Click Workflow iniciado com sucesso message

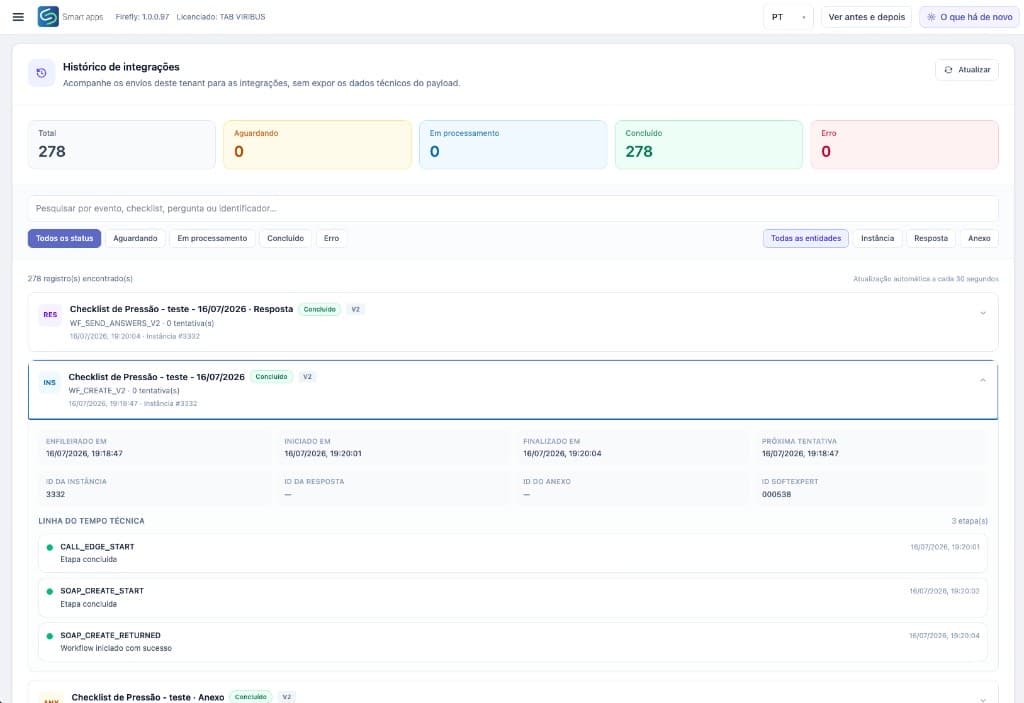coord(116,649)
